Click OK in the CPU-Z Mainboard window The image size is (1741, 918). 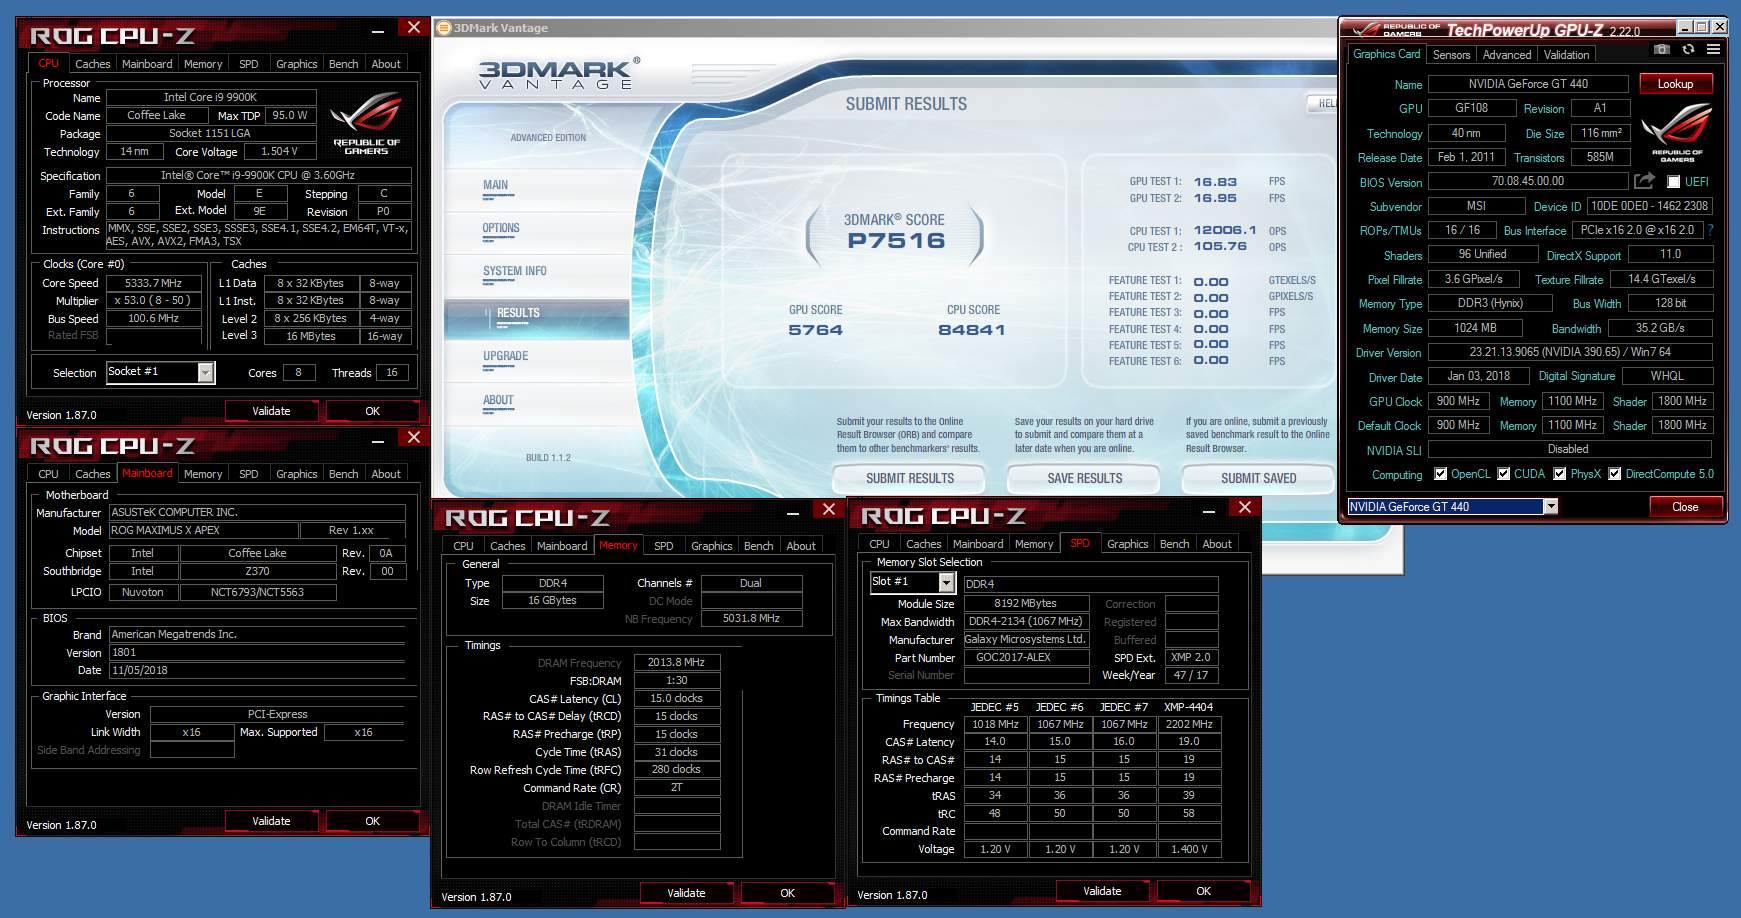pyautogui.click(x=372, y=821)
